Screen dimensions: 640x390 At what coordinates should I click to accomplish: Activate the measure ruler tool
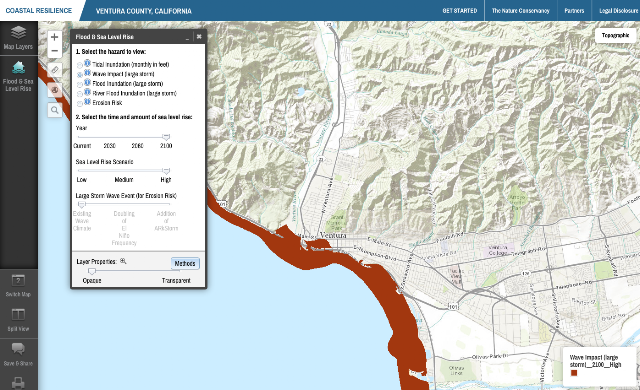55,70
